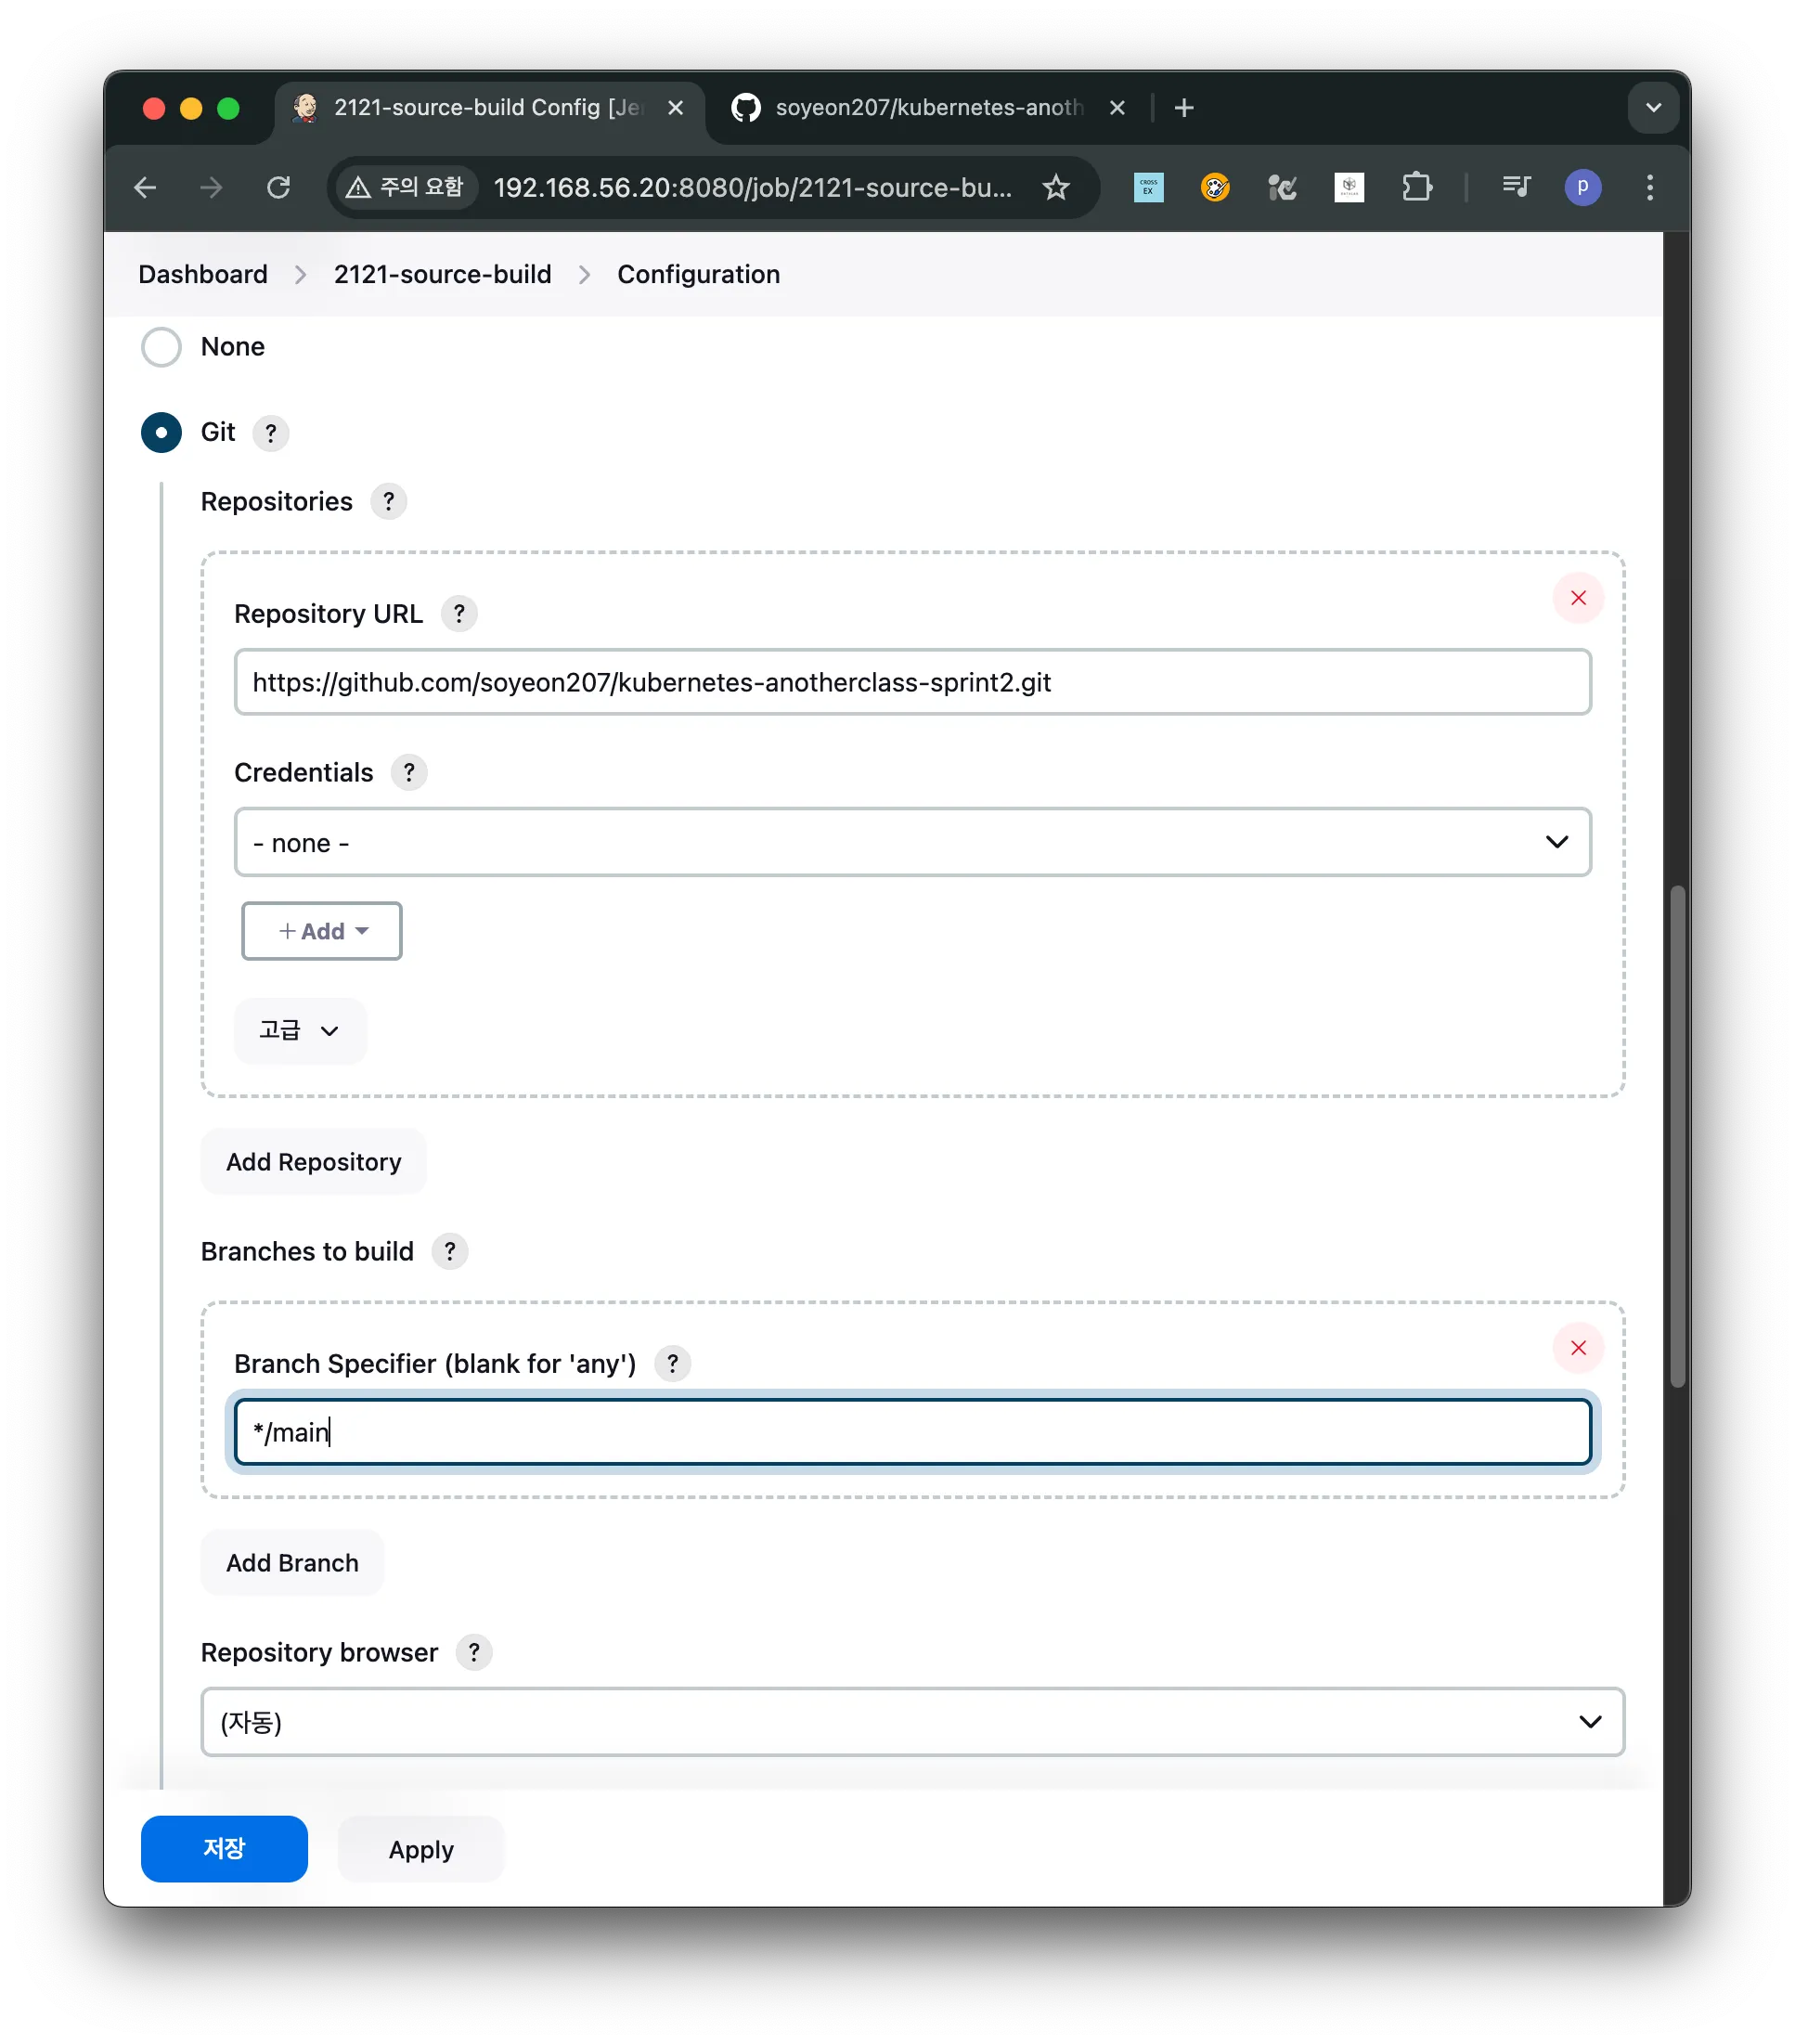Screen dimensions: 1795x2044
Task: Delete the branch specifier with red X
Action: (x=1577, y=1348)
